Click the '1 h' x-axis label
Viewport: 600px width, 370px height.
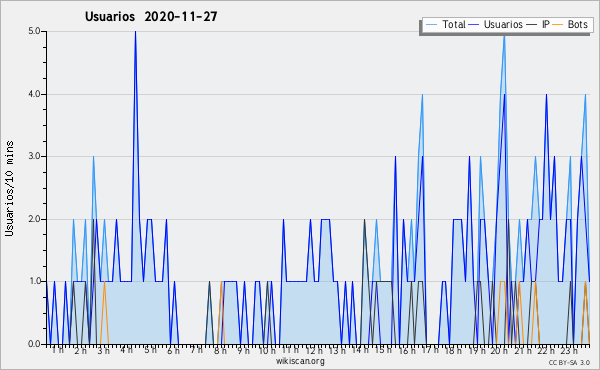point(58,350)
